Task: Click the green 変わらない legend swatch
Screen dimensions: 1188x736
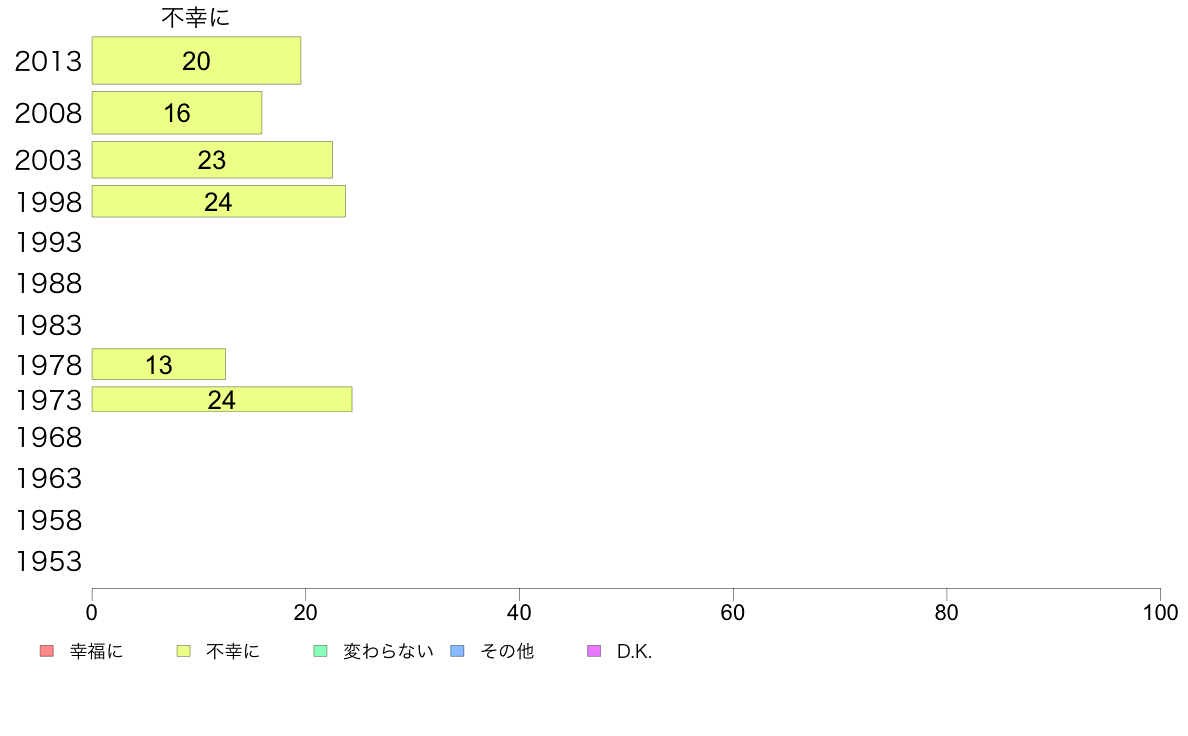Action: click(x=320, y=651)
